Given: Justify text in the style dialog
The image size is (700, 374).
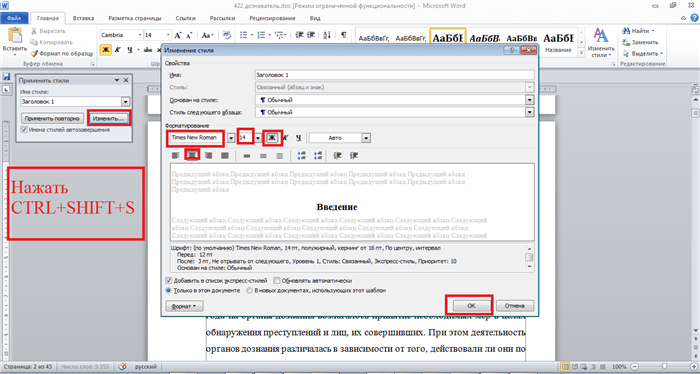Looking at the screenshot, I should [225, 155].
